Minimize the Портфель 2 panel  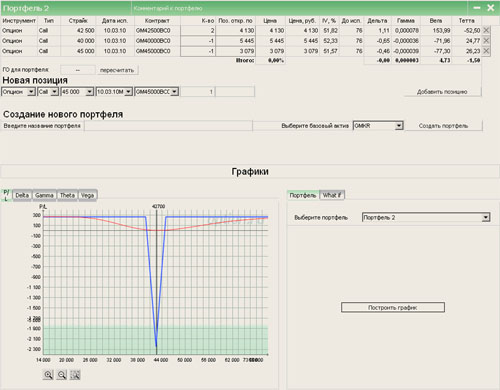coord(477,8)
